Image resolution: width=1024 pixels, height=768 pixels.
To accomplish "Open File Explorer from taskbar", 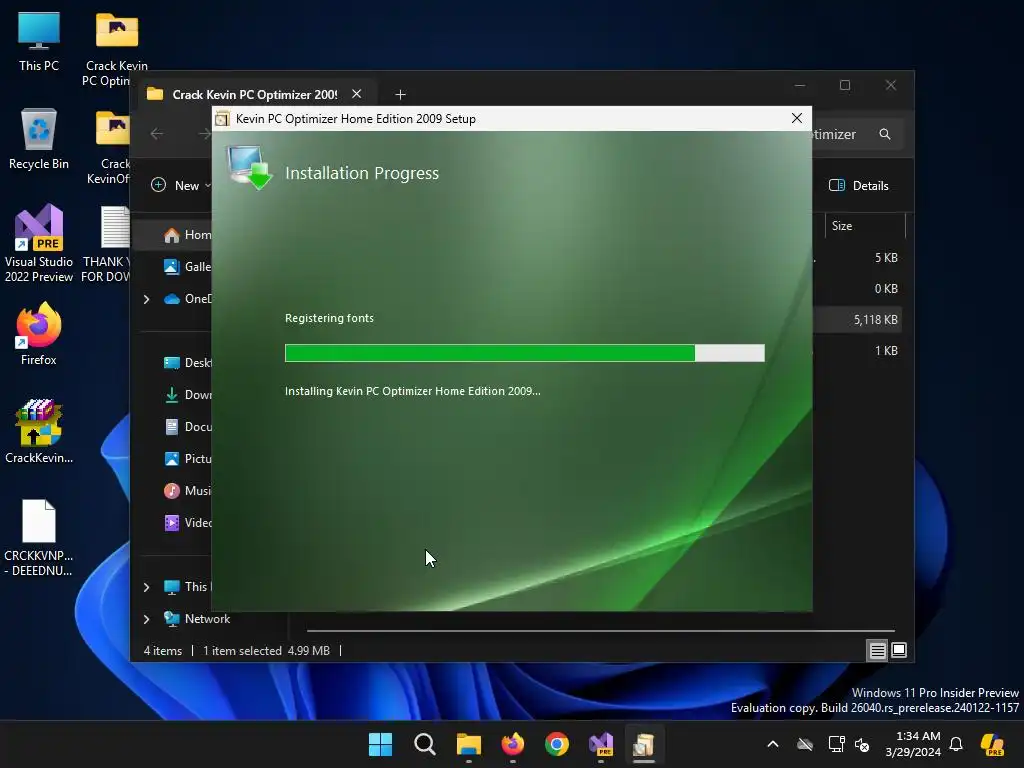I will point(468,744).
